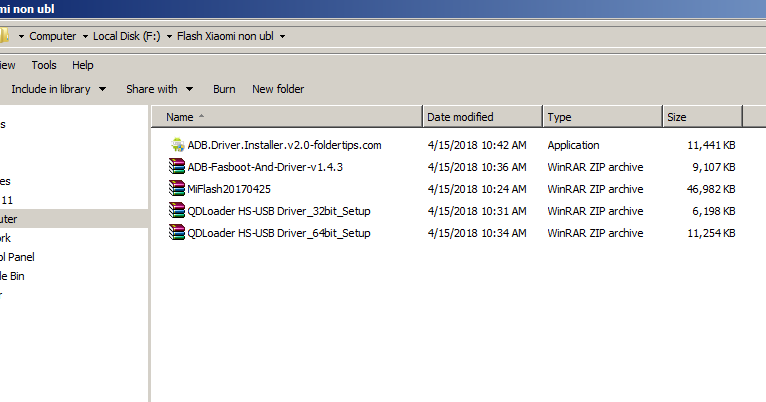Open the Share with dropdown
Screen dimensions: 766x402
point(160,89)
